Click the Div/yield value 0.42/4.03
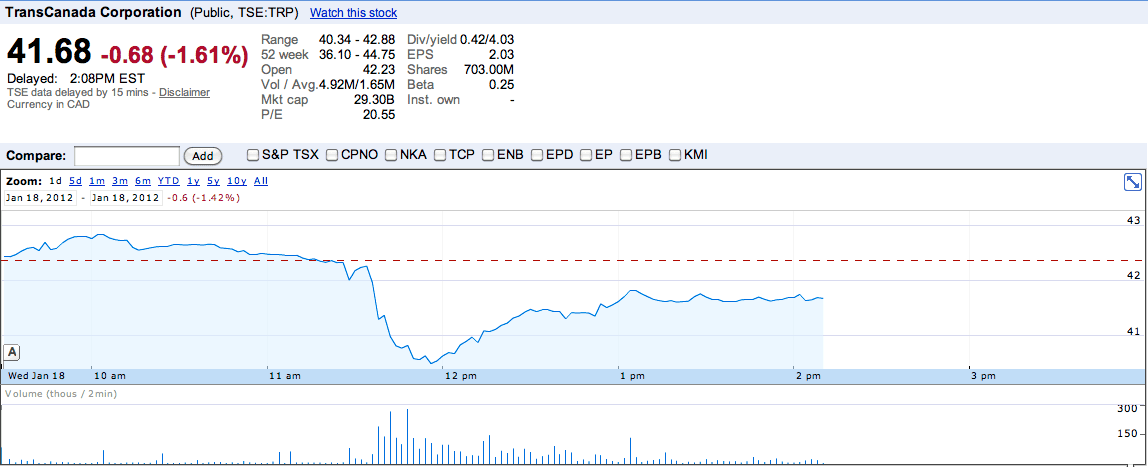Image resolution: width=1148 pixels, height=467 pixels. point(487,40)
